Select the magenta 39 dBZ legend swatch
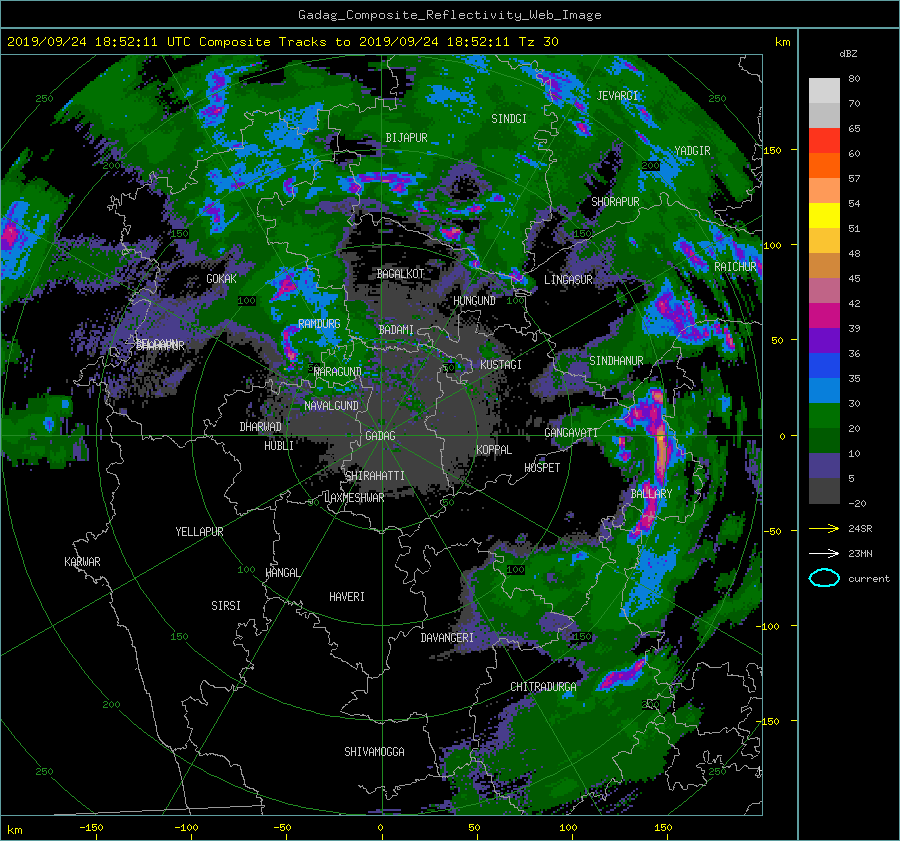This screenshot has height=841, width=900. [x=824, y=315]
